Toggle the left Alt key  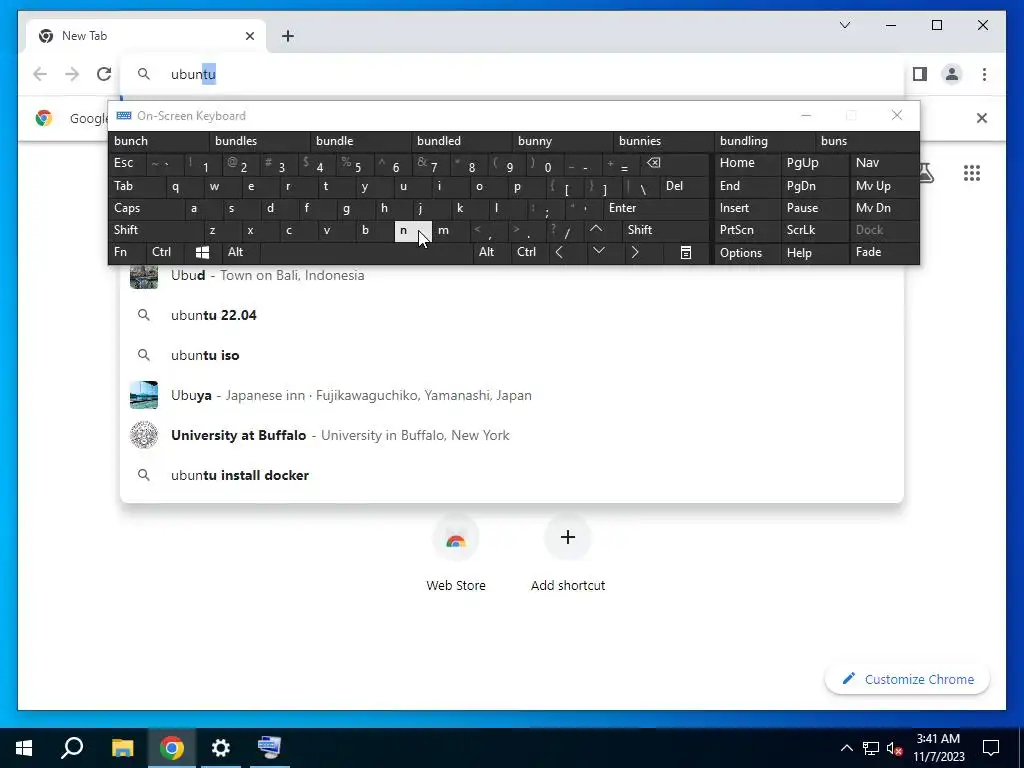pyautogui.click(x=241, y=252)
